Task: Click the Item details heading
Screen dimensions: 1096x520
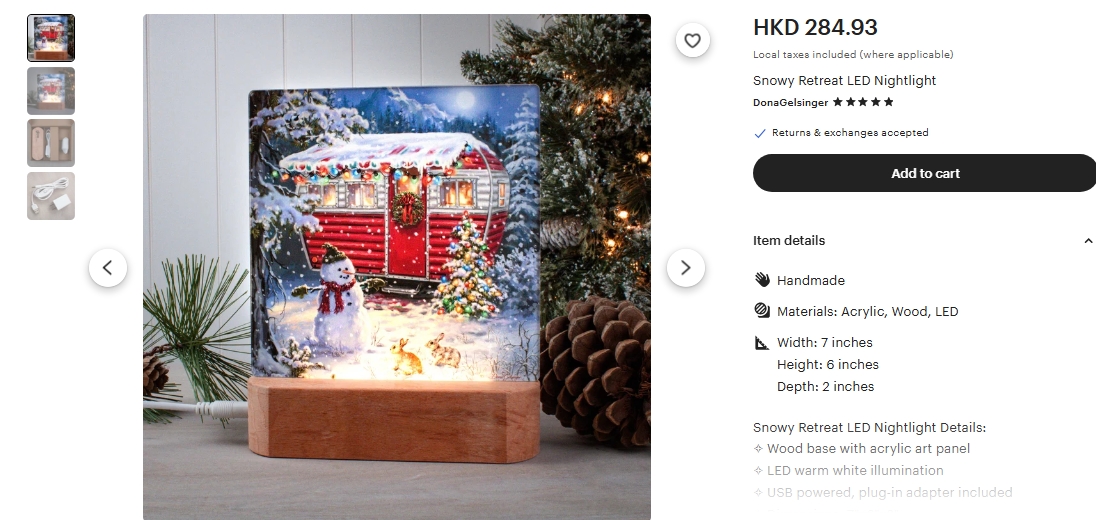Action: tap(788, 240)
